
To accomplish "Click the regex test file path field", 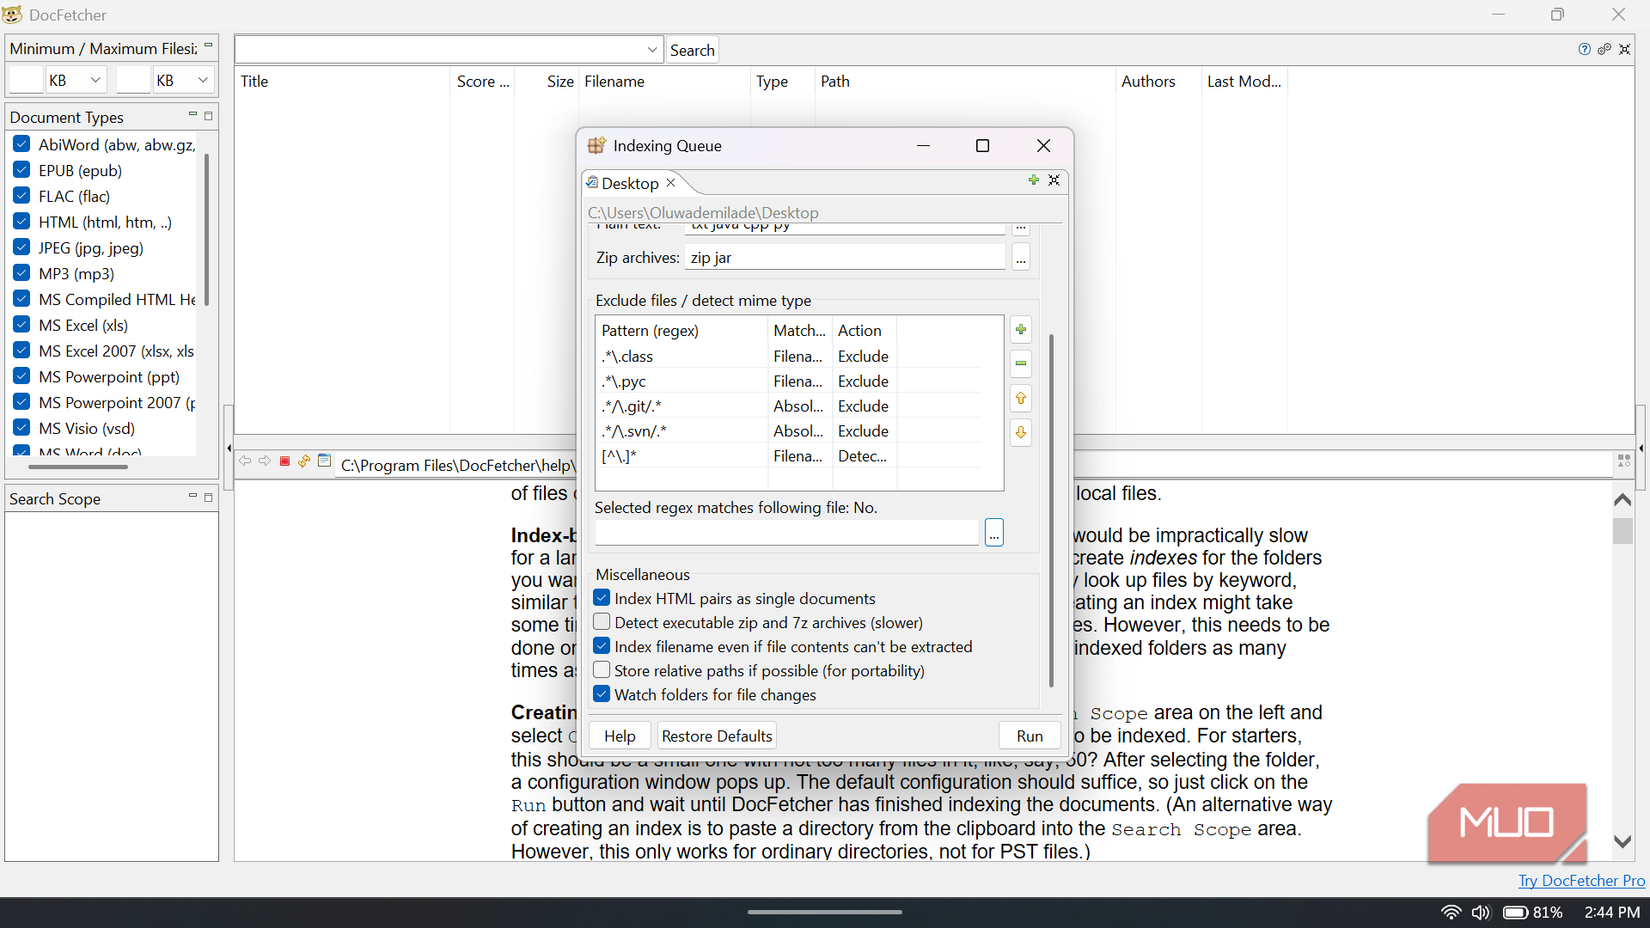I will point(787,533).
